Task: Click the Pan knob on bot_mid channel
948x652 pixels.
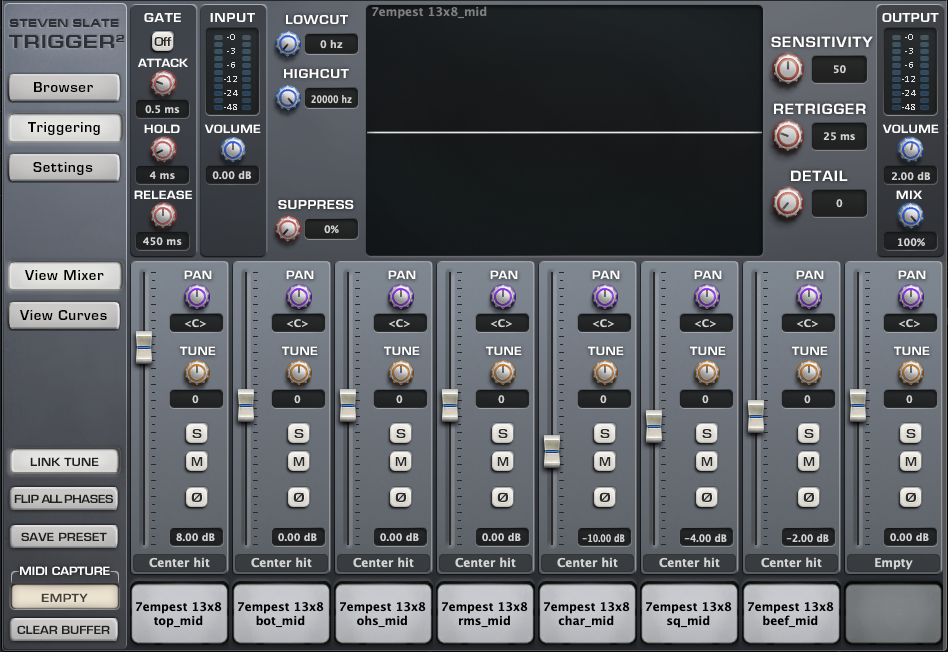Action: [x=299, y=297]
